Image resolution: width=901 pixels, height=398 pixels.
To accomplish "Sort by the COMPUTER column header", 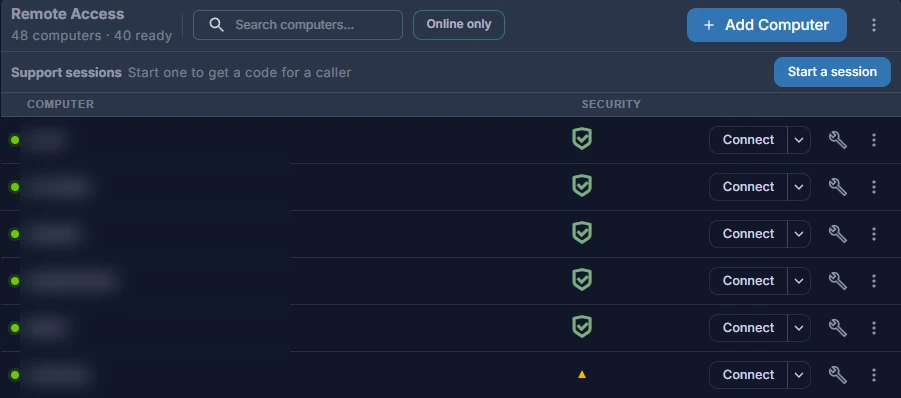I will (60, 104).
